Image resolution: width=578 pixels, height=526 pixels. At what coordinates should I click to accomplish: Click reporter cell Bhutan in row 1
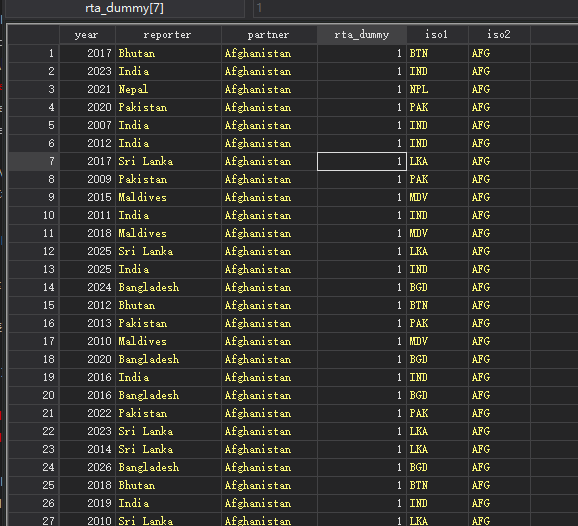[168, 53]
